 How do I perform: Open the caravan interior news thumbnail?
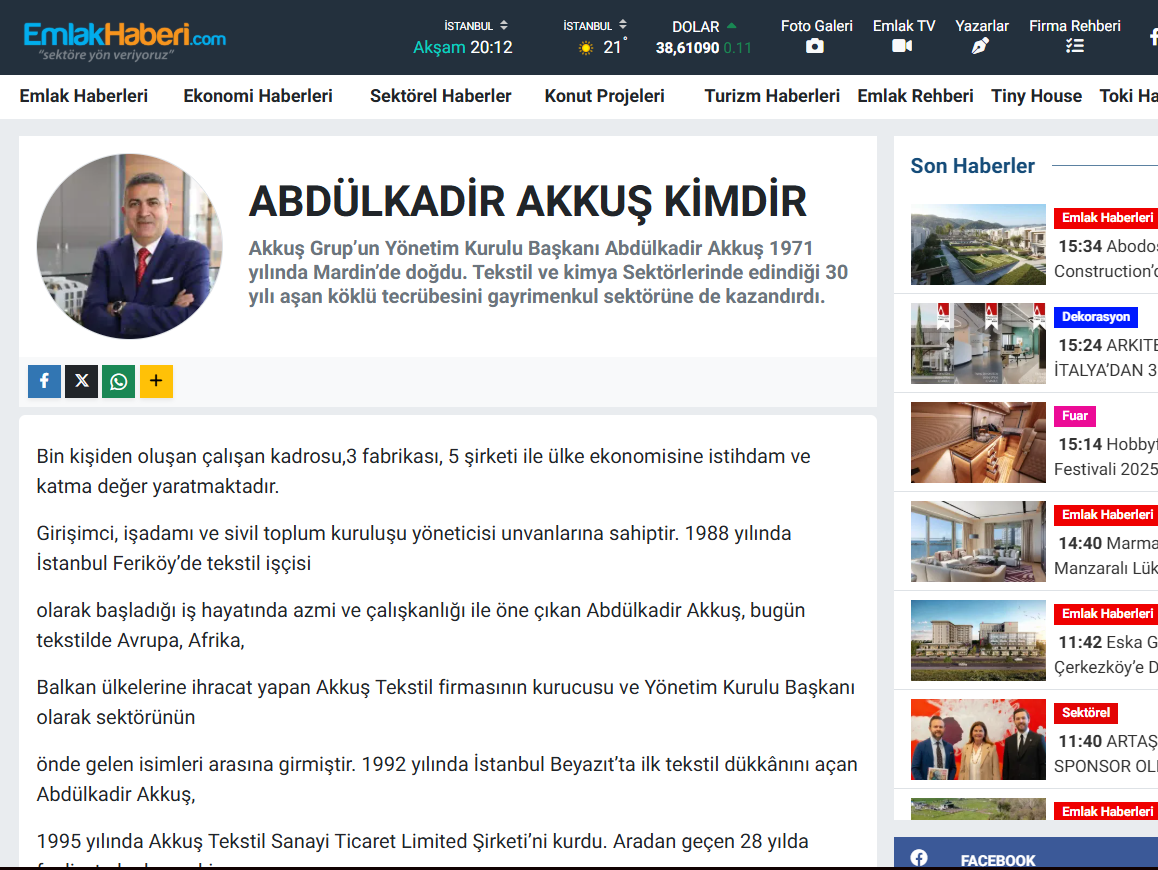[964, 443]
